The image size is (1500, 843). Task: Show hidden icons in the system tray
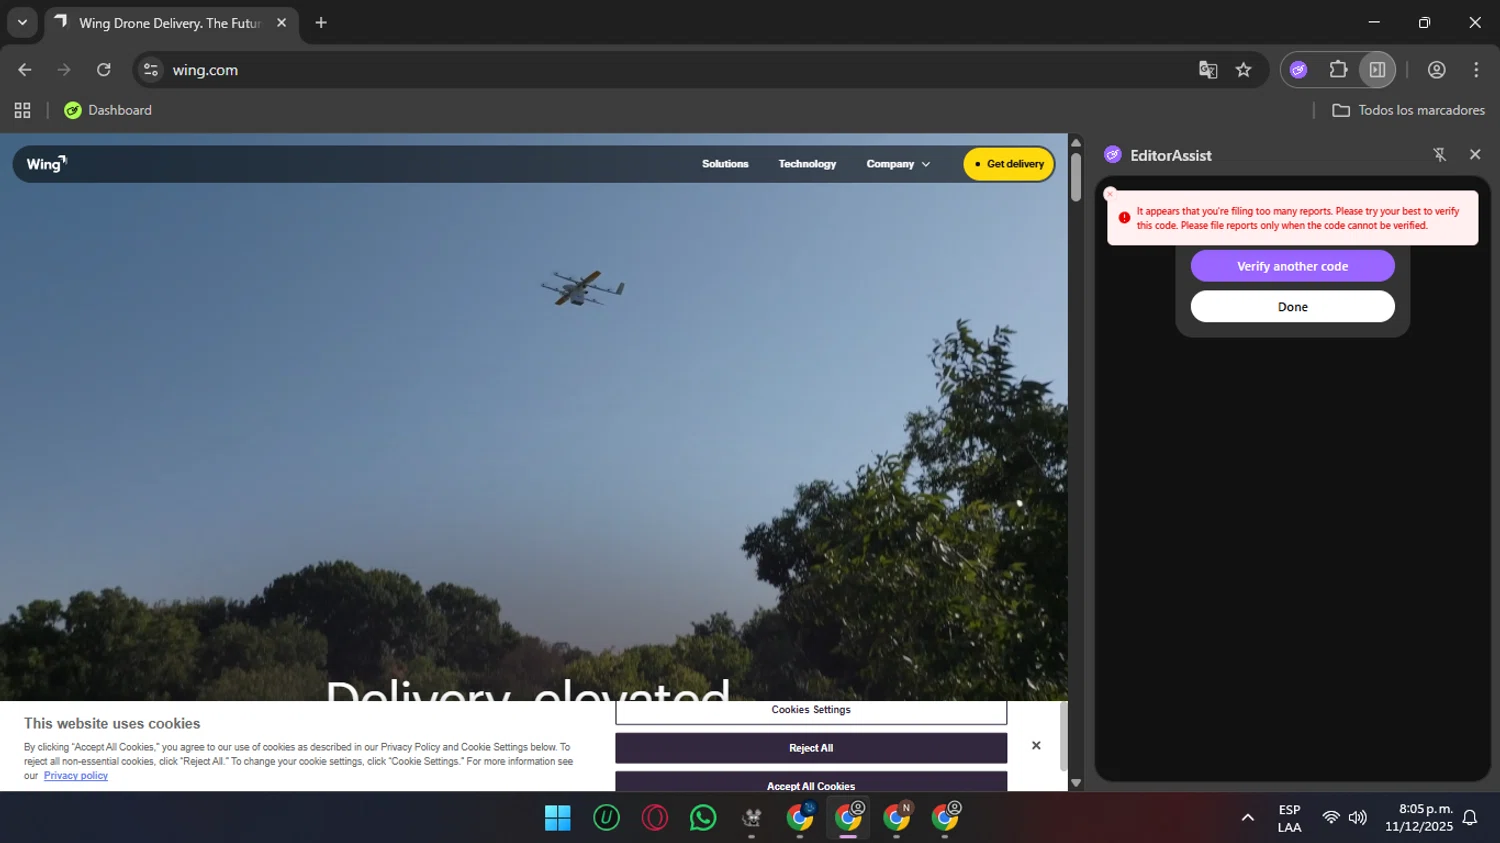tap(1247, 818)
